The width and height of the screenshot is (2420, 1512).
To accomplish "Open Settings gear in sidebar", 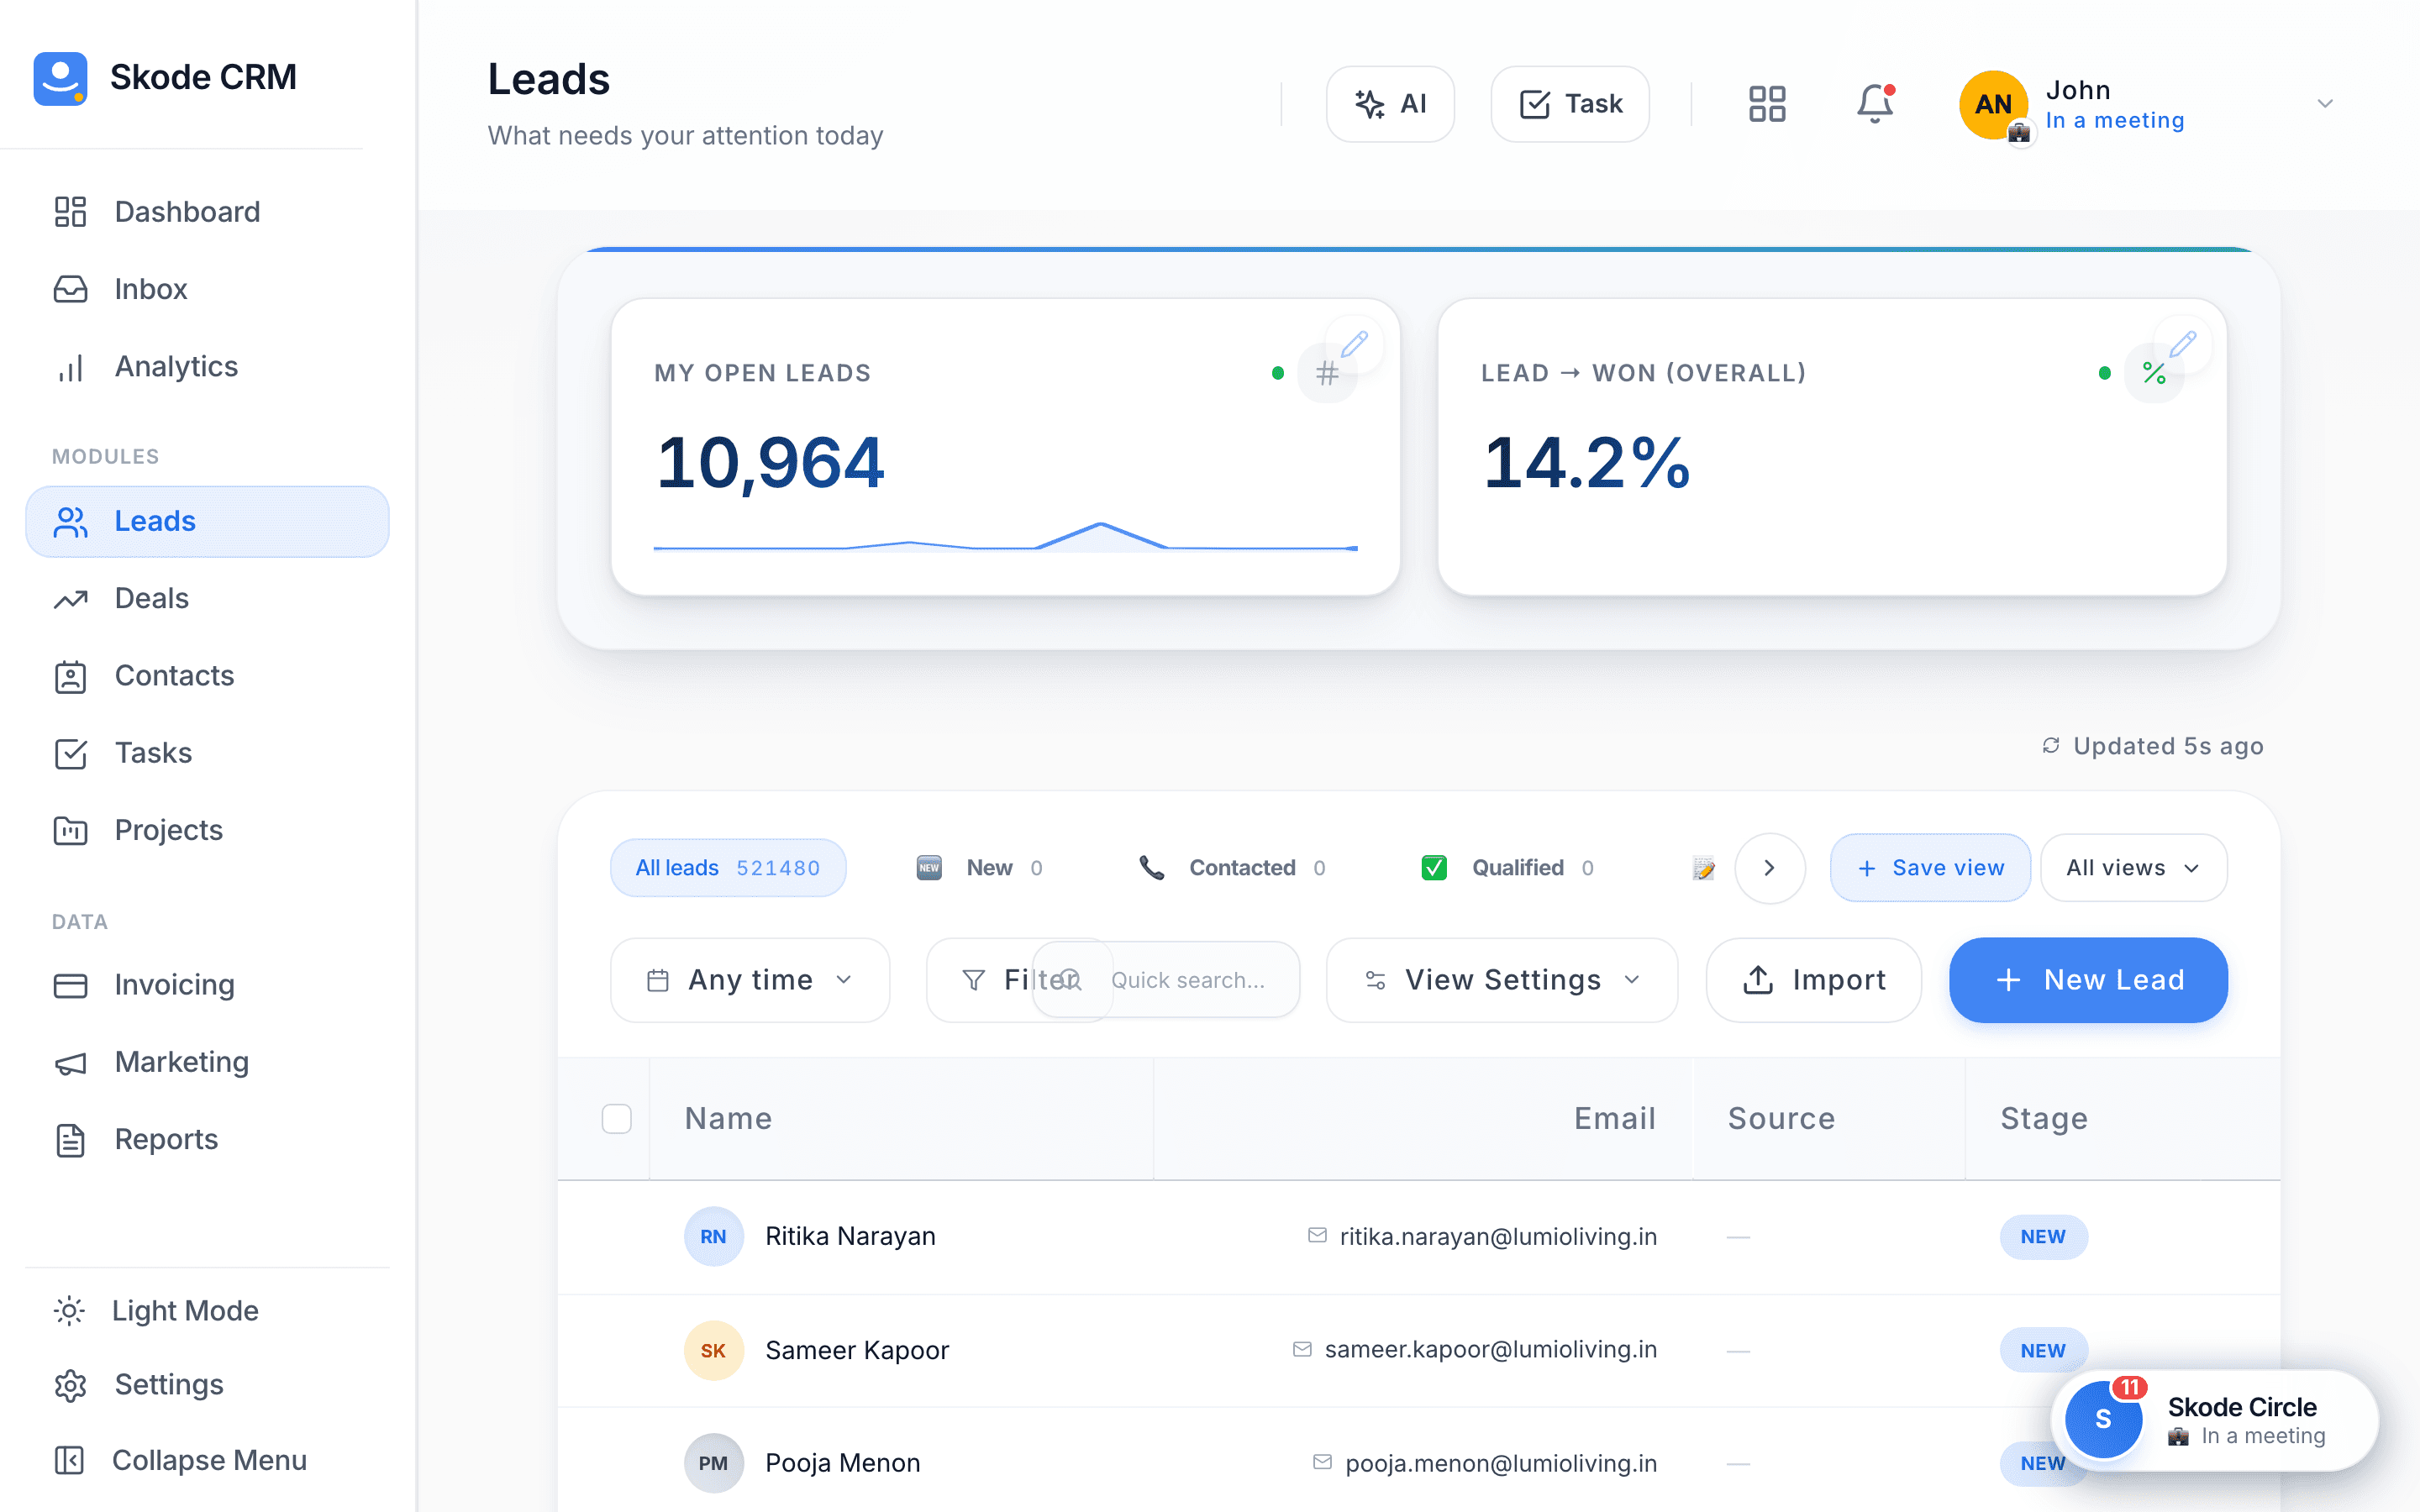I will [70, 1385].
